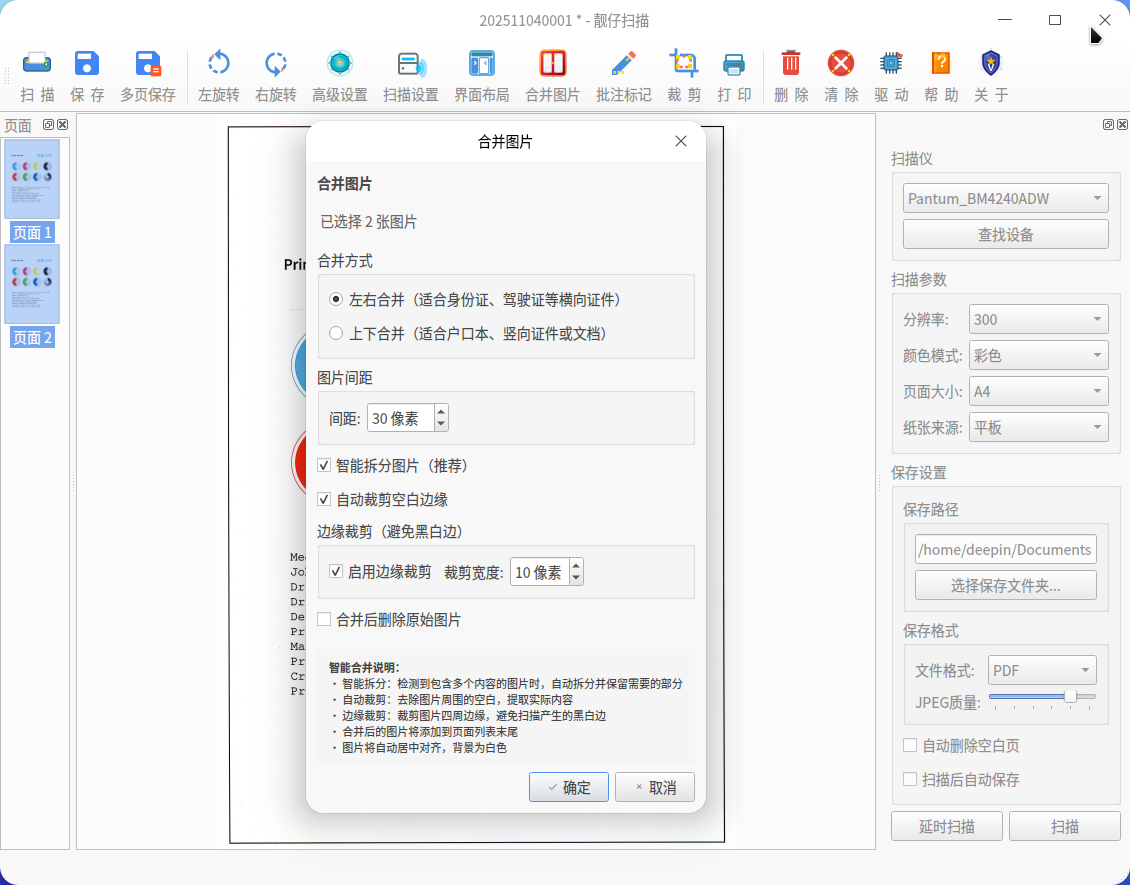Select 上下合并 merge mode

tap(336, 333)
